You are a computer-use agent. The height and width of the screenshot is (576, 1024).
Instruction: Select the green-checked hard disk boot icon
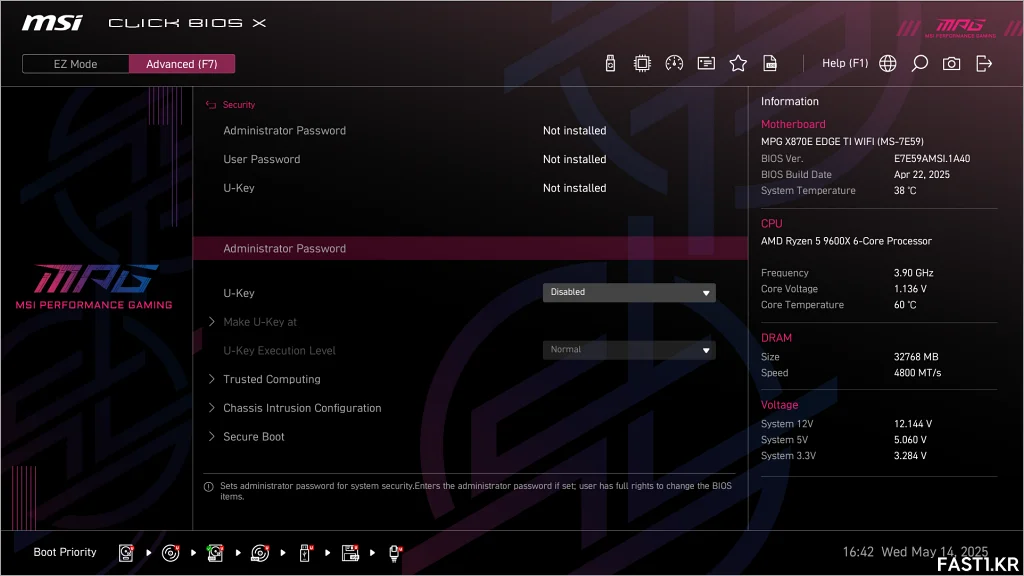(215, 552)
